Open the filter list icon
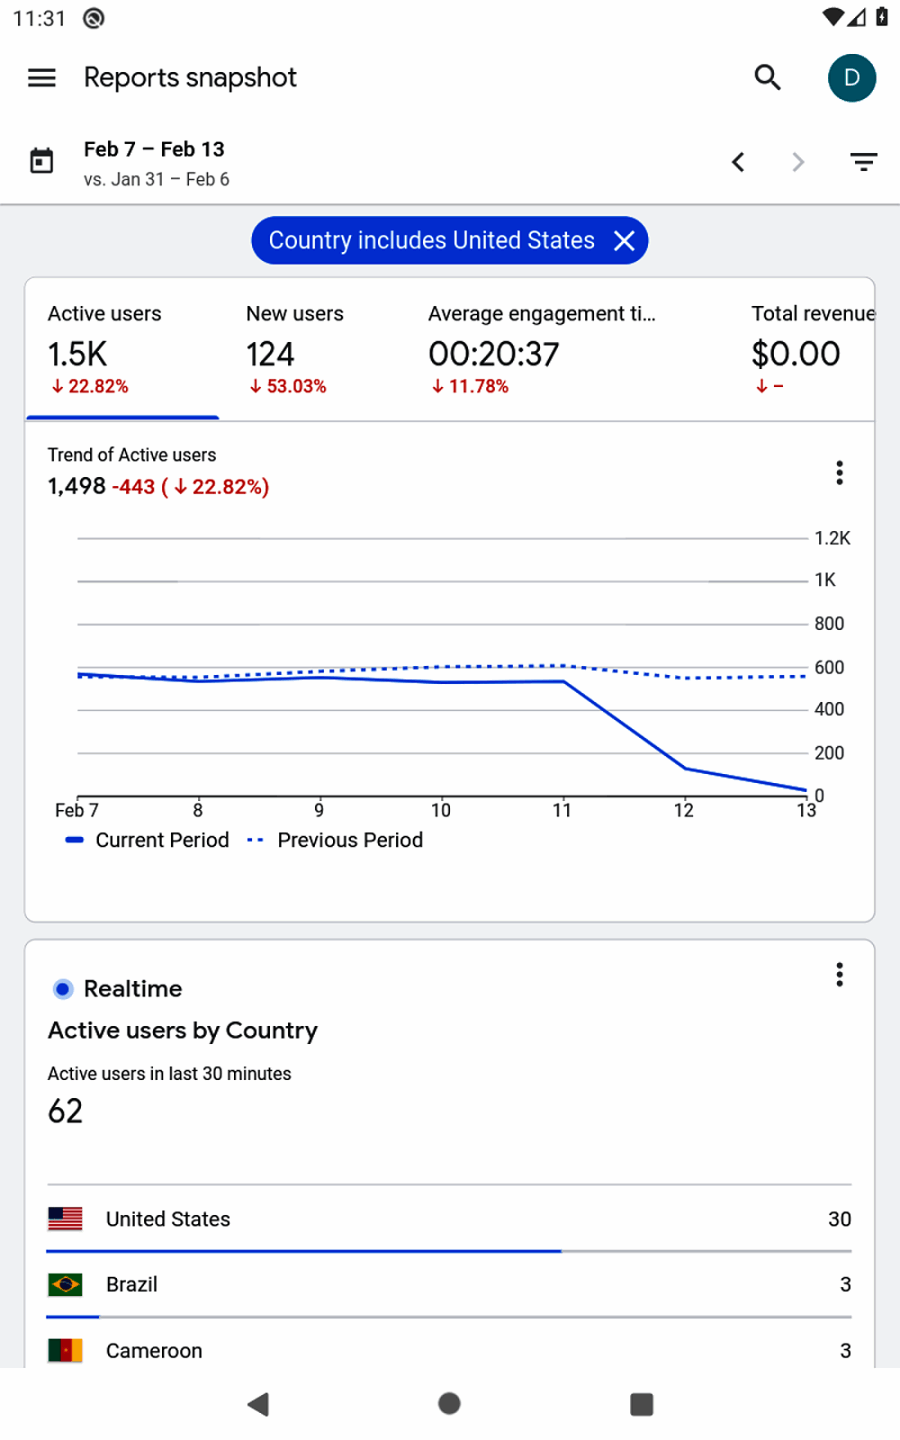The height and width of the screenshot is (1440, 900). 864,162
